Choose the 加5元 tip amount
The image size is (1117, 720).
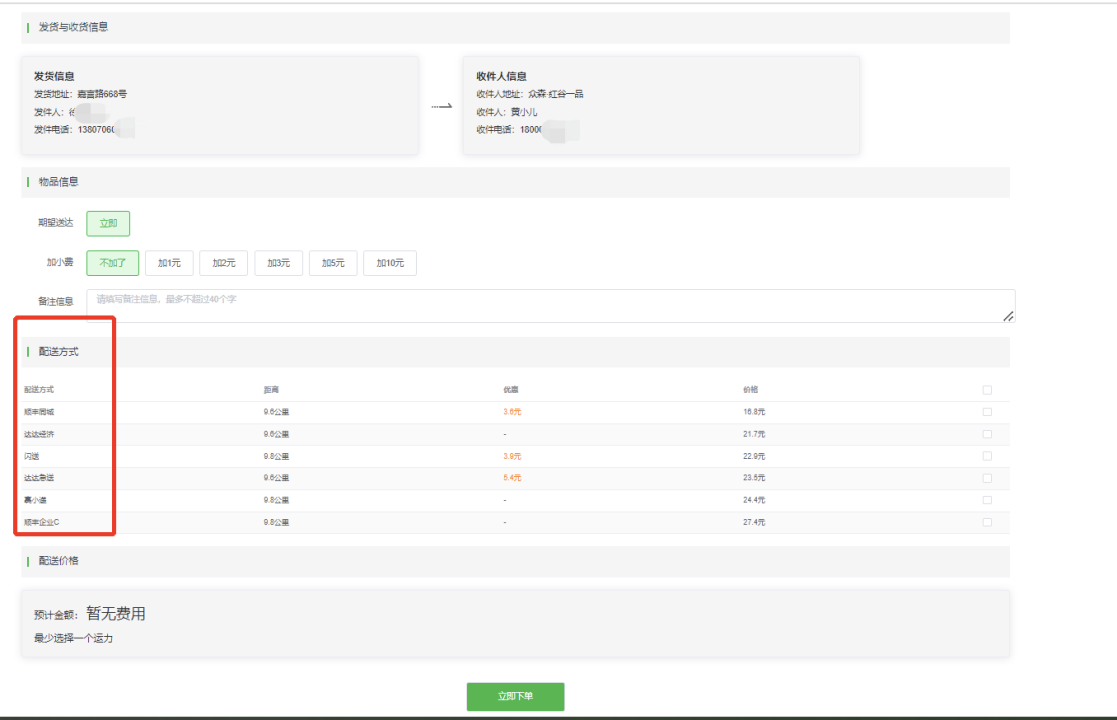coord(332,263)
